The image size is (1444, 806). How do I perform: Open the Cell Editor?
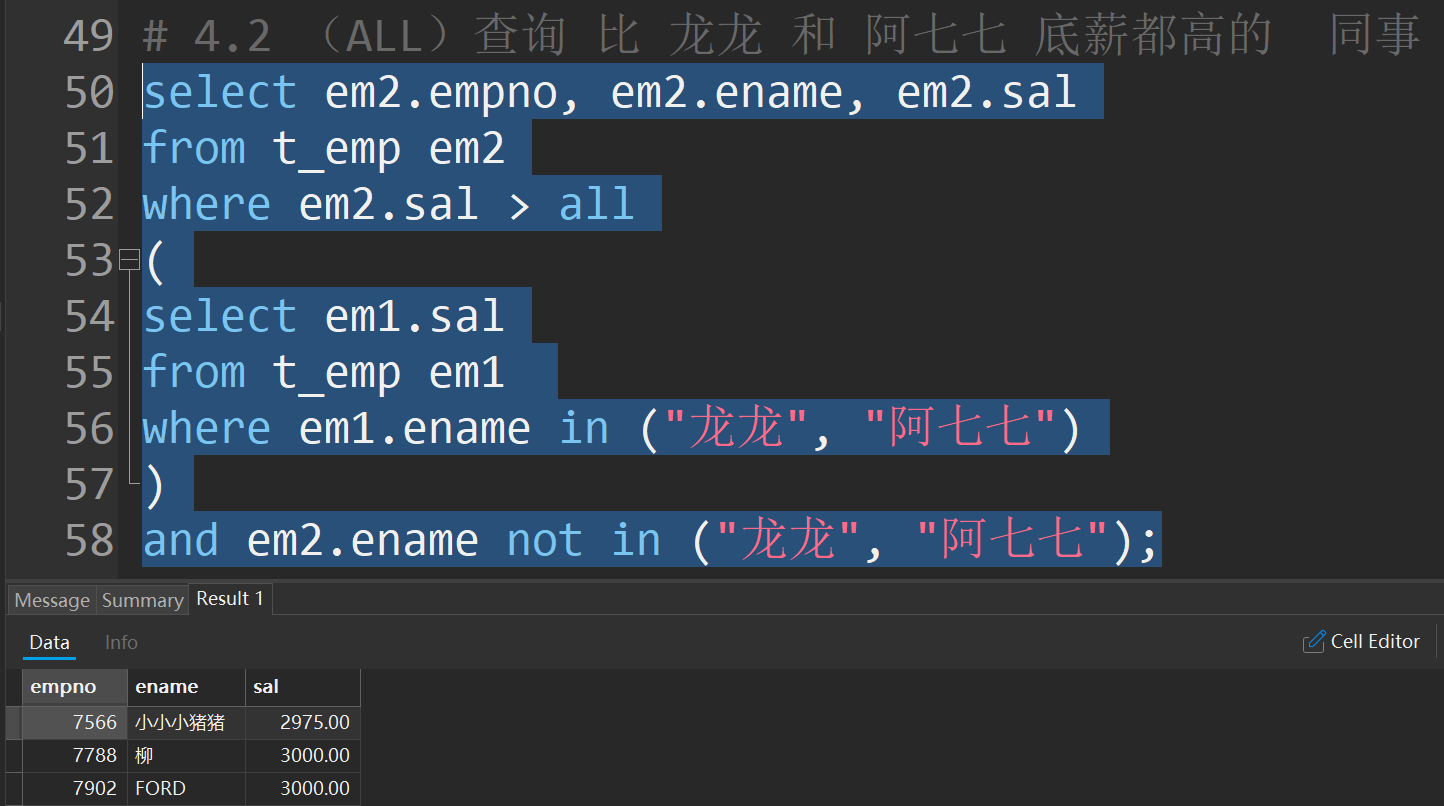pos(1361,642)
